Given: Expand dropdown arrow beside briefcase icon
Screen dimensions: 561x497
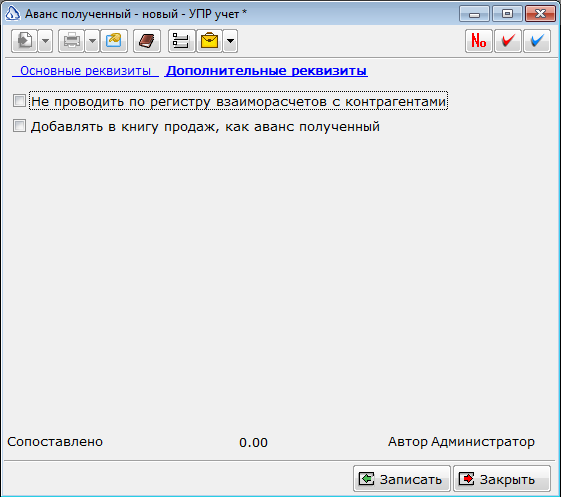Looking at the screenshot, I should tap(230, 41).
